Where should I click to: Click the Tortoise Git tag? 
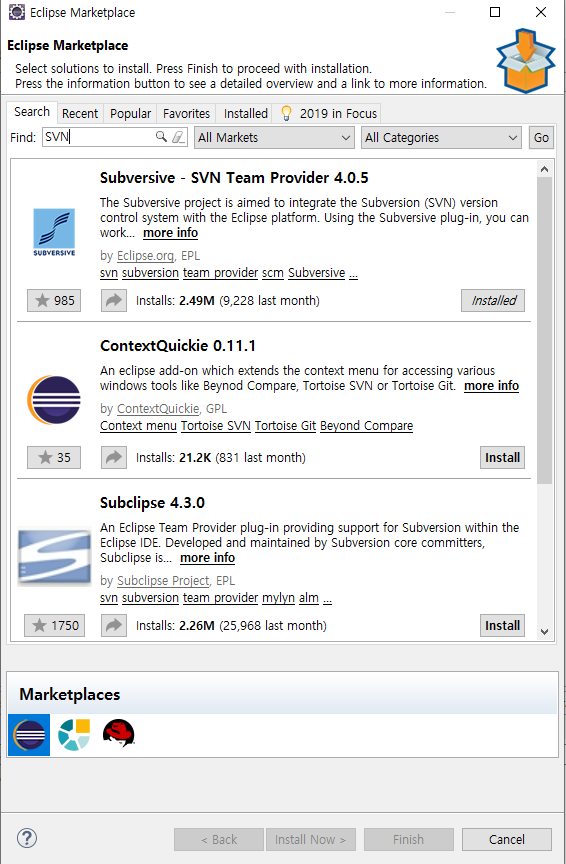tap(285, 426)
